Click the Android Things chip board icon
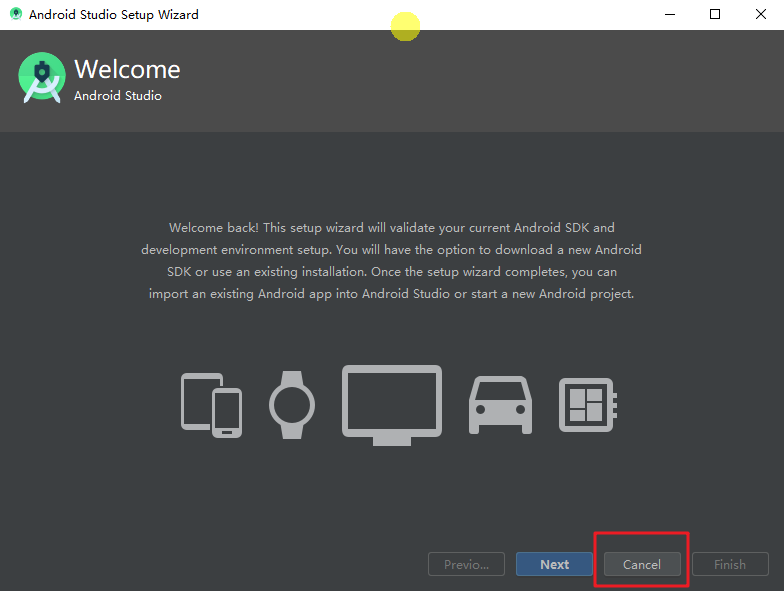Viewport: 784px width, 591px height. (x=588, y=405)
